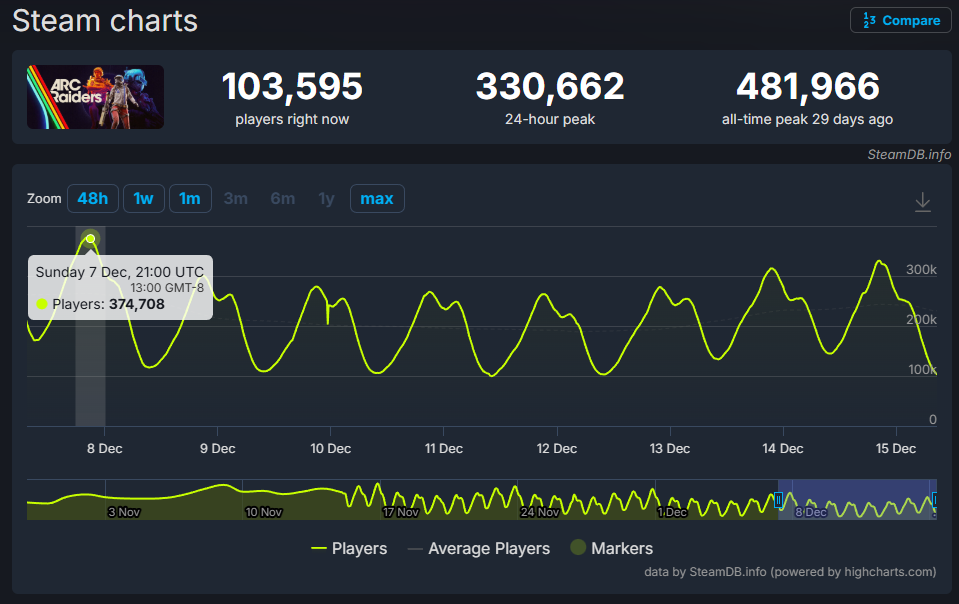Click the 8 Dec axis label
The width and height of the screenshot is (959, 604).
pyautogui.click(x=105, y=449)
